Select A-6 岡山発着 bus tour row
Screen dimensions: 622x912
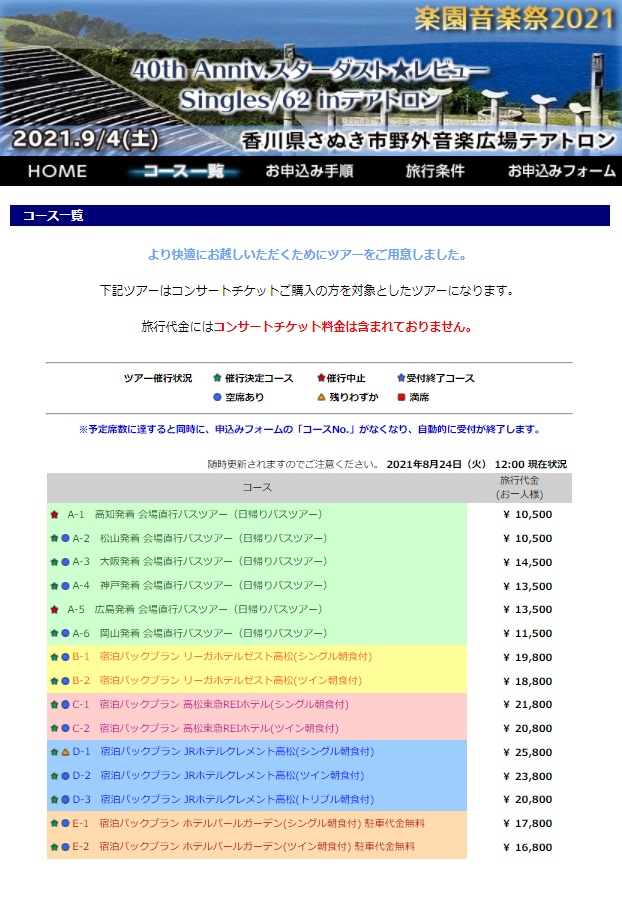[x=257, y=633]
